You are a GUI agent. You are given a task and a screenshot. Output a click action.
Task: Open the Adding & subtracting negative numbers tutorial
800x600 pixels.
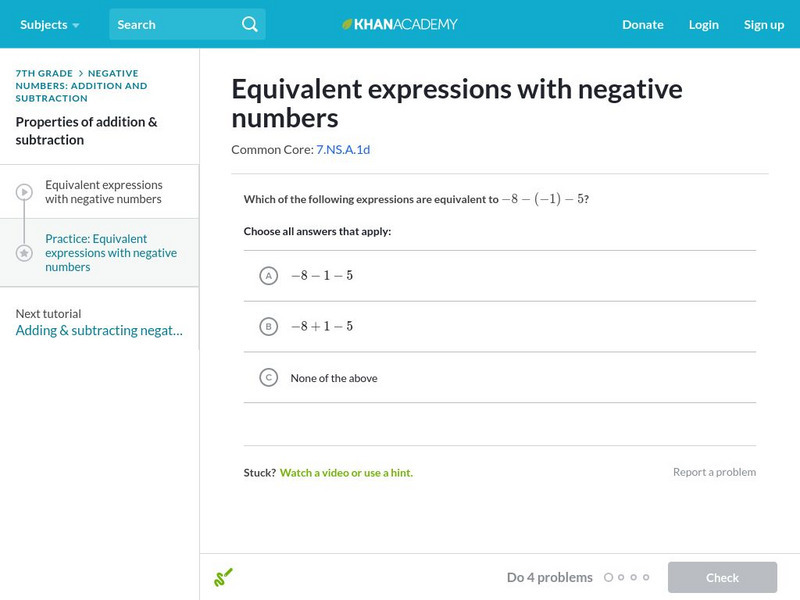click(99, 331)
